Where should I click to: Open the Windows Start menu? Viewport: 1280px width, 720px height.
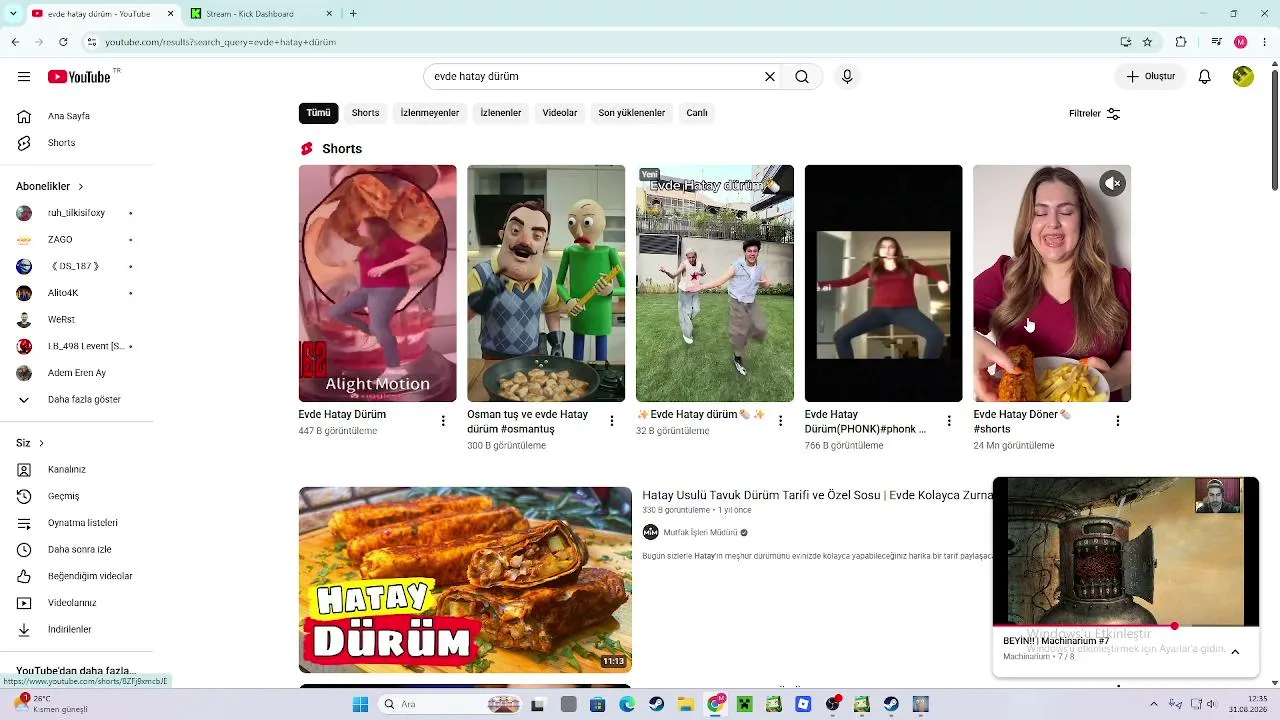[360, 704]
